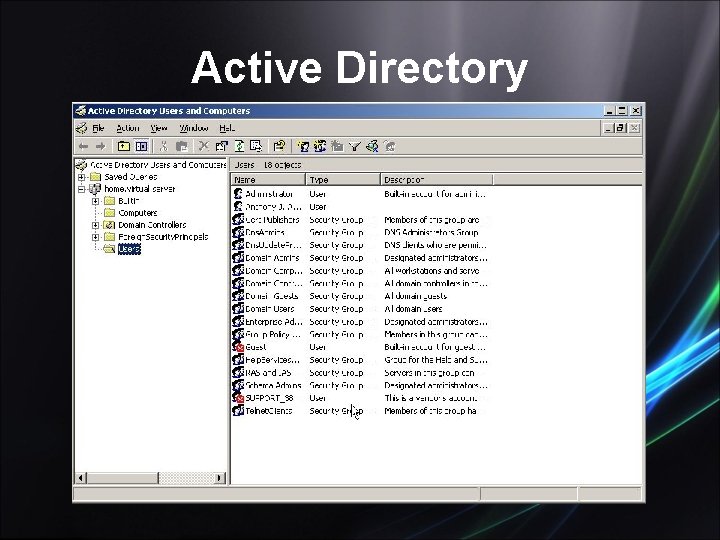Screen dimensions: 720x540
Task: Select the Schema Admins row
Action: point(360,385)
